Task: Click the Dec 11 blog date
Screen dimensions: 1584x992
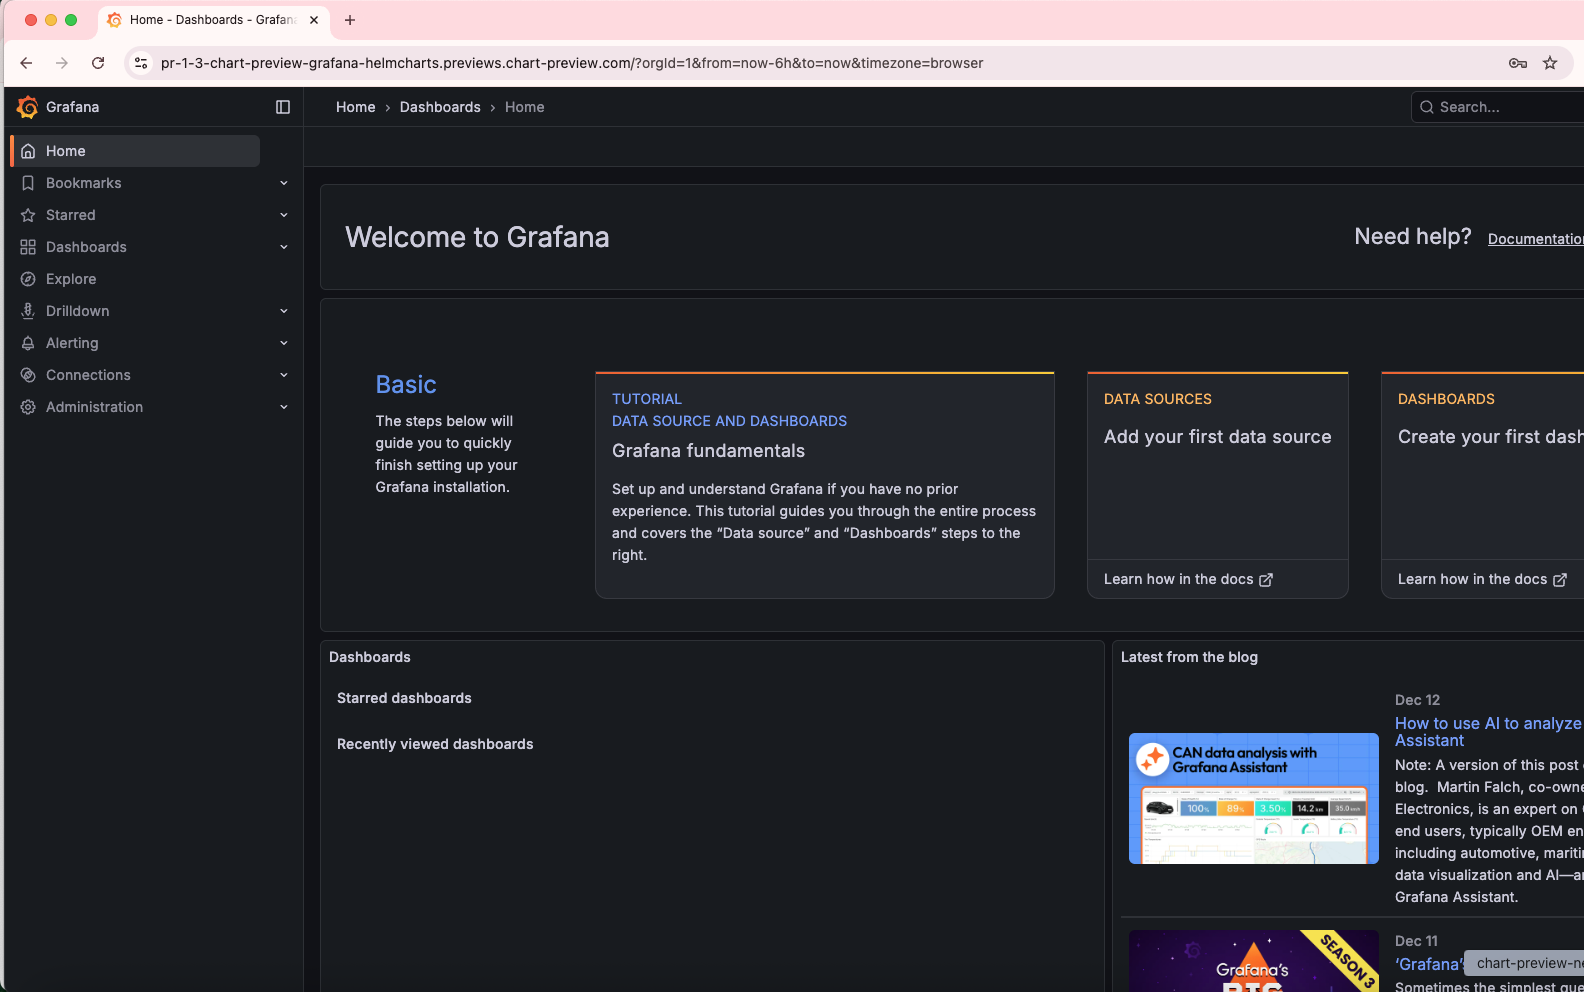Action: click(x=1416, y=941)
